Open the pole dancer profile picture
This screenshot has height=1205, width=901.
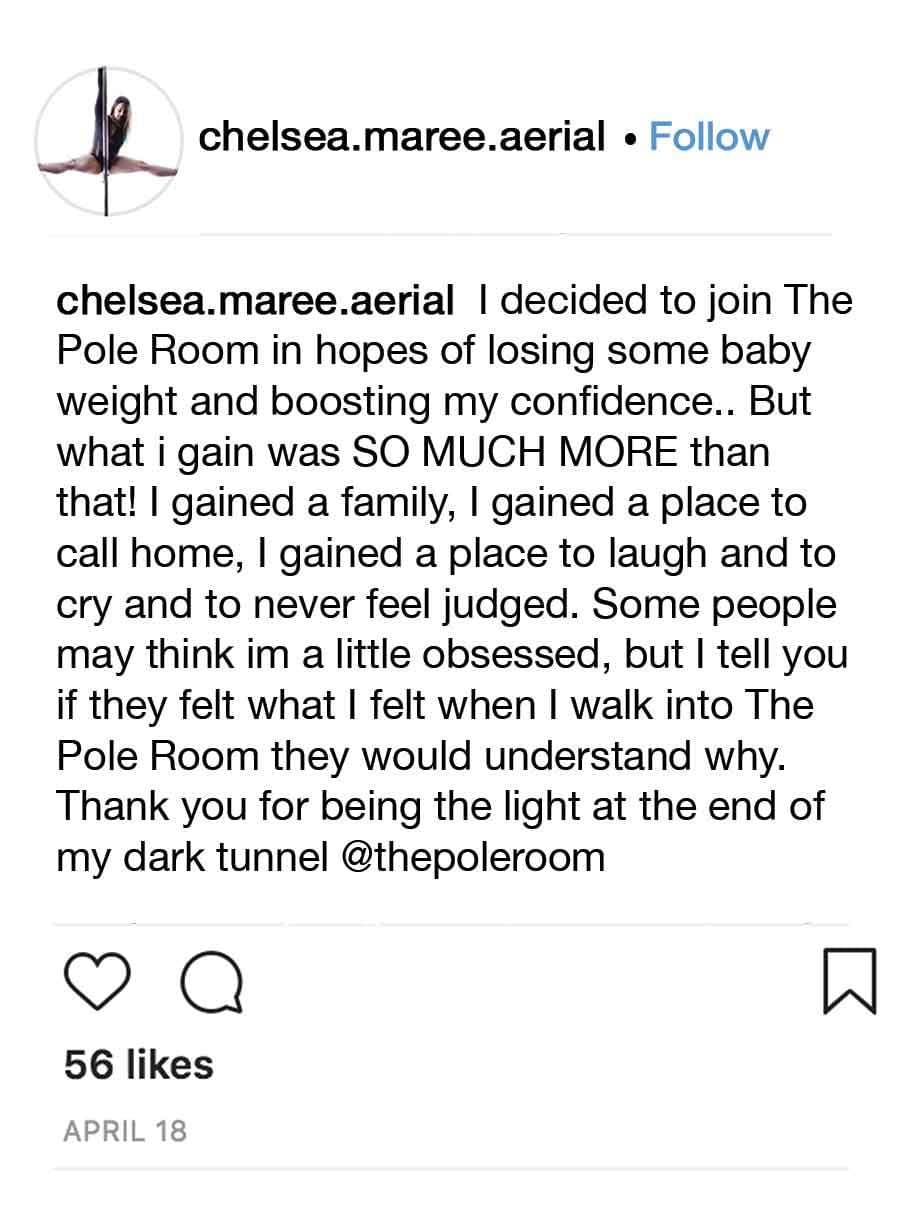108,141
